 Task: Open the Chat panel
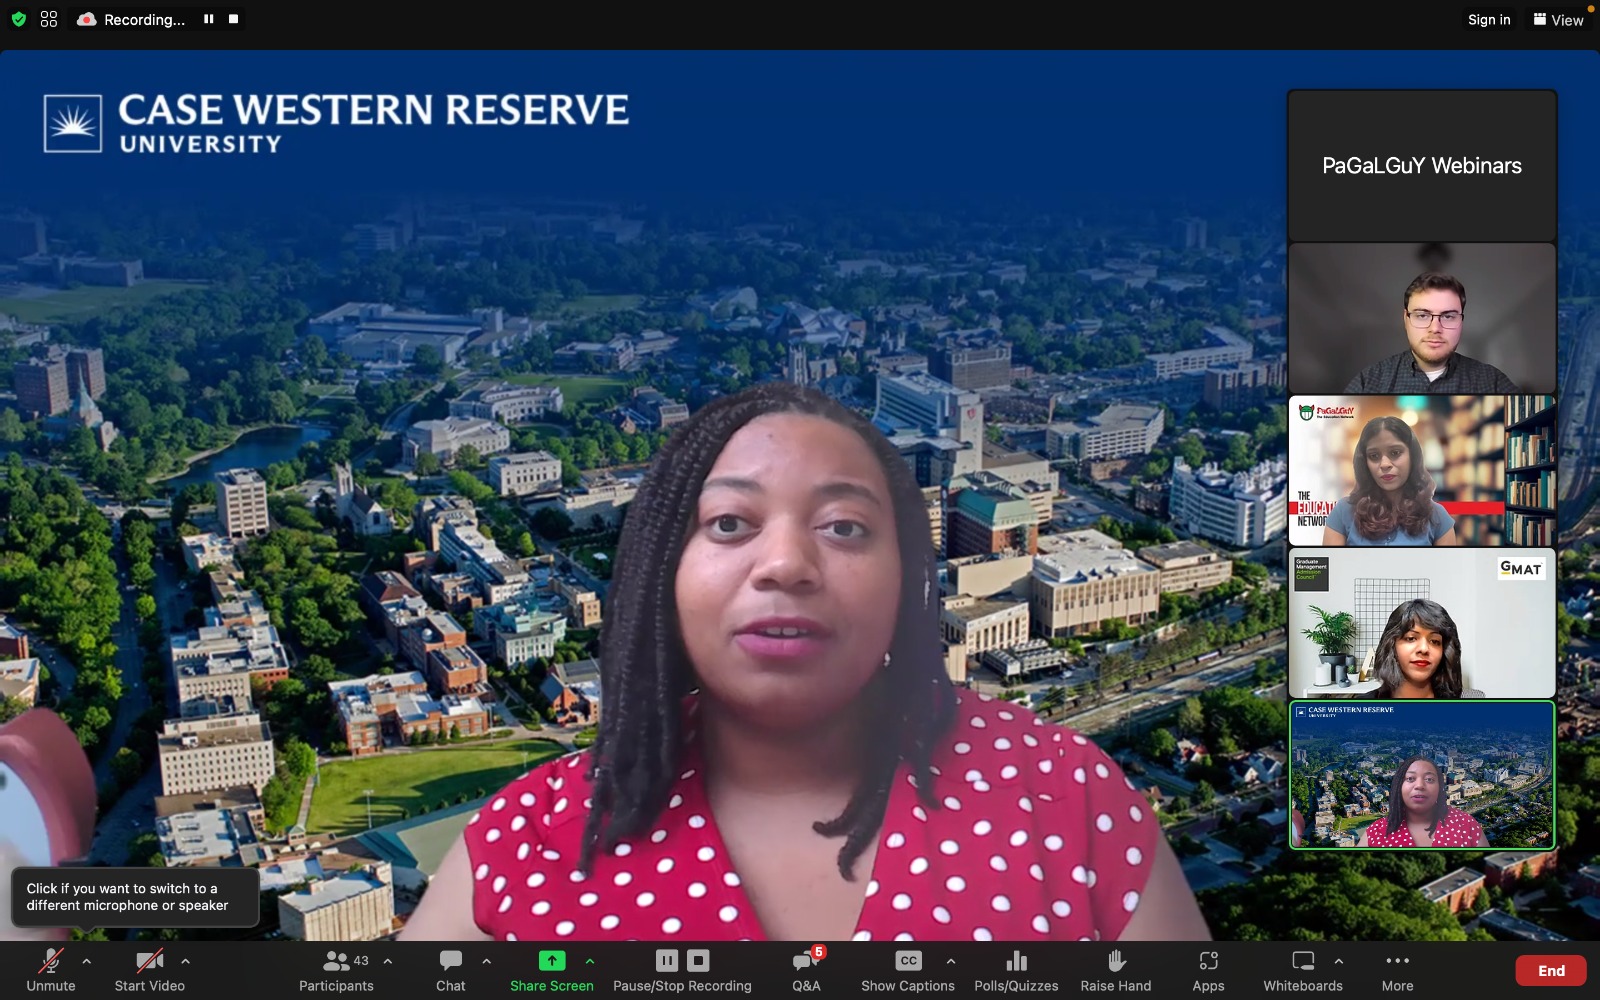[451, 970]
